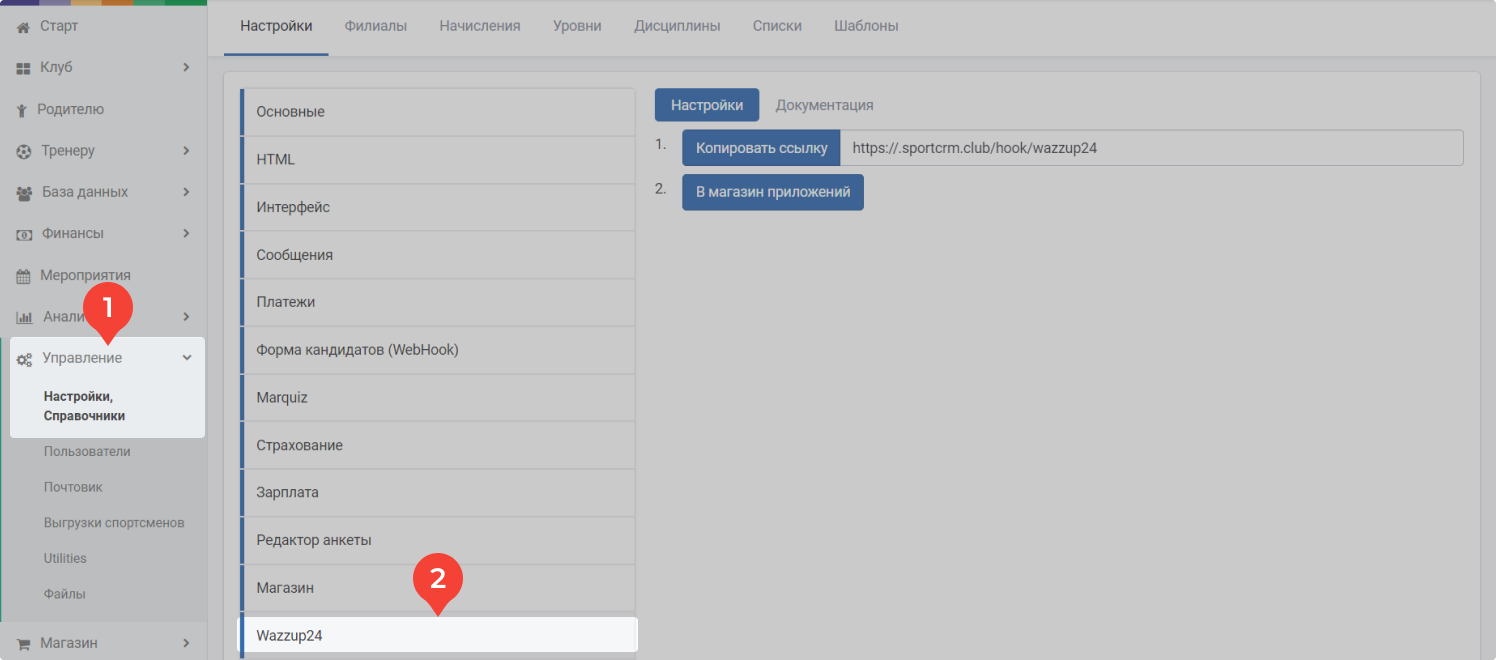1496x660 pixels.
Task: Open Настройки, Справочники submenu item
Action: (84, 406)
